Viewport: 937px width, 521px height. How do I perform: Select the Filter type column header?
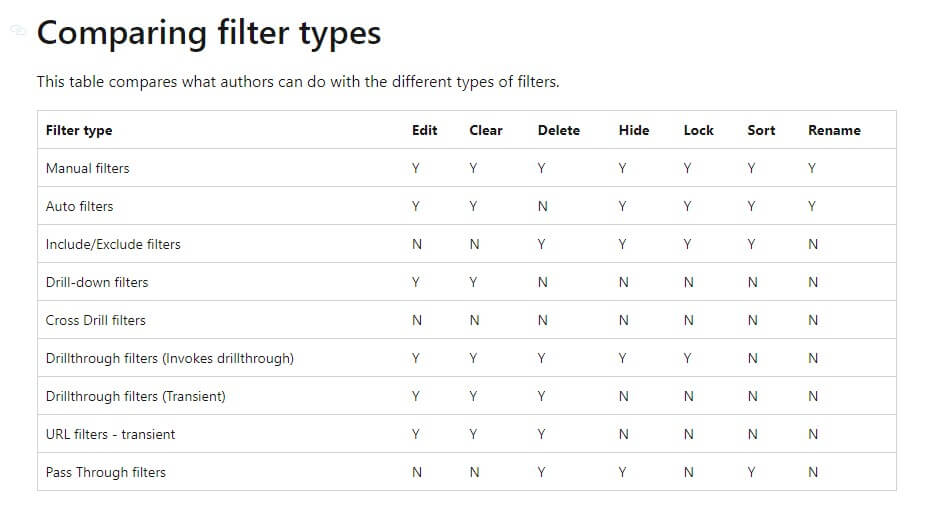click(79, 130)
